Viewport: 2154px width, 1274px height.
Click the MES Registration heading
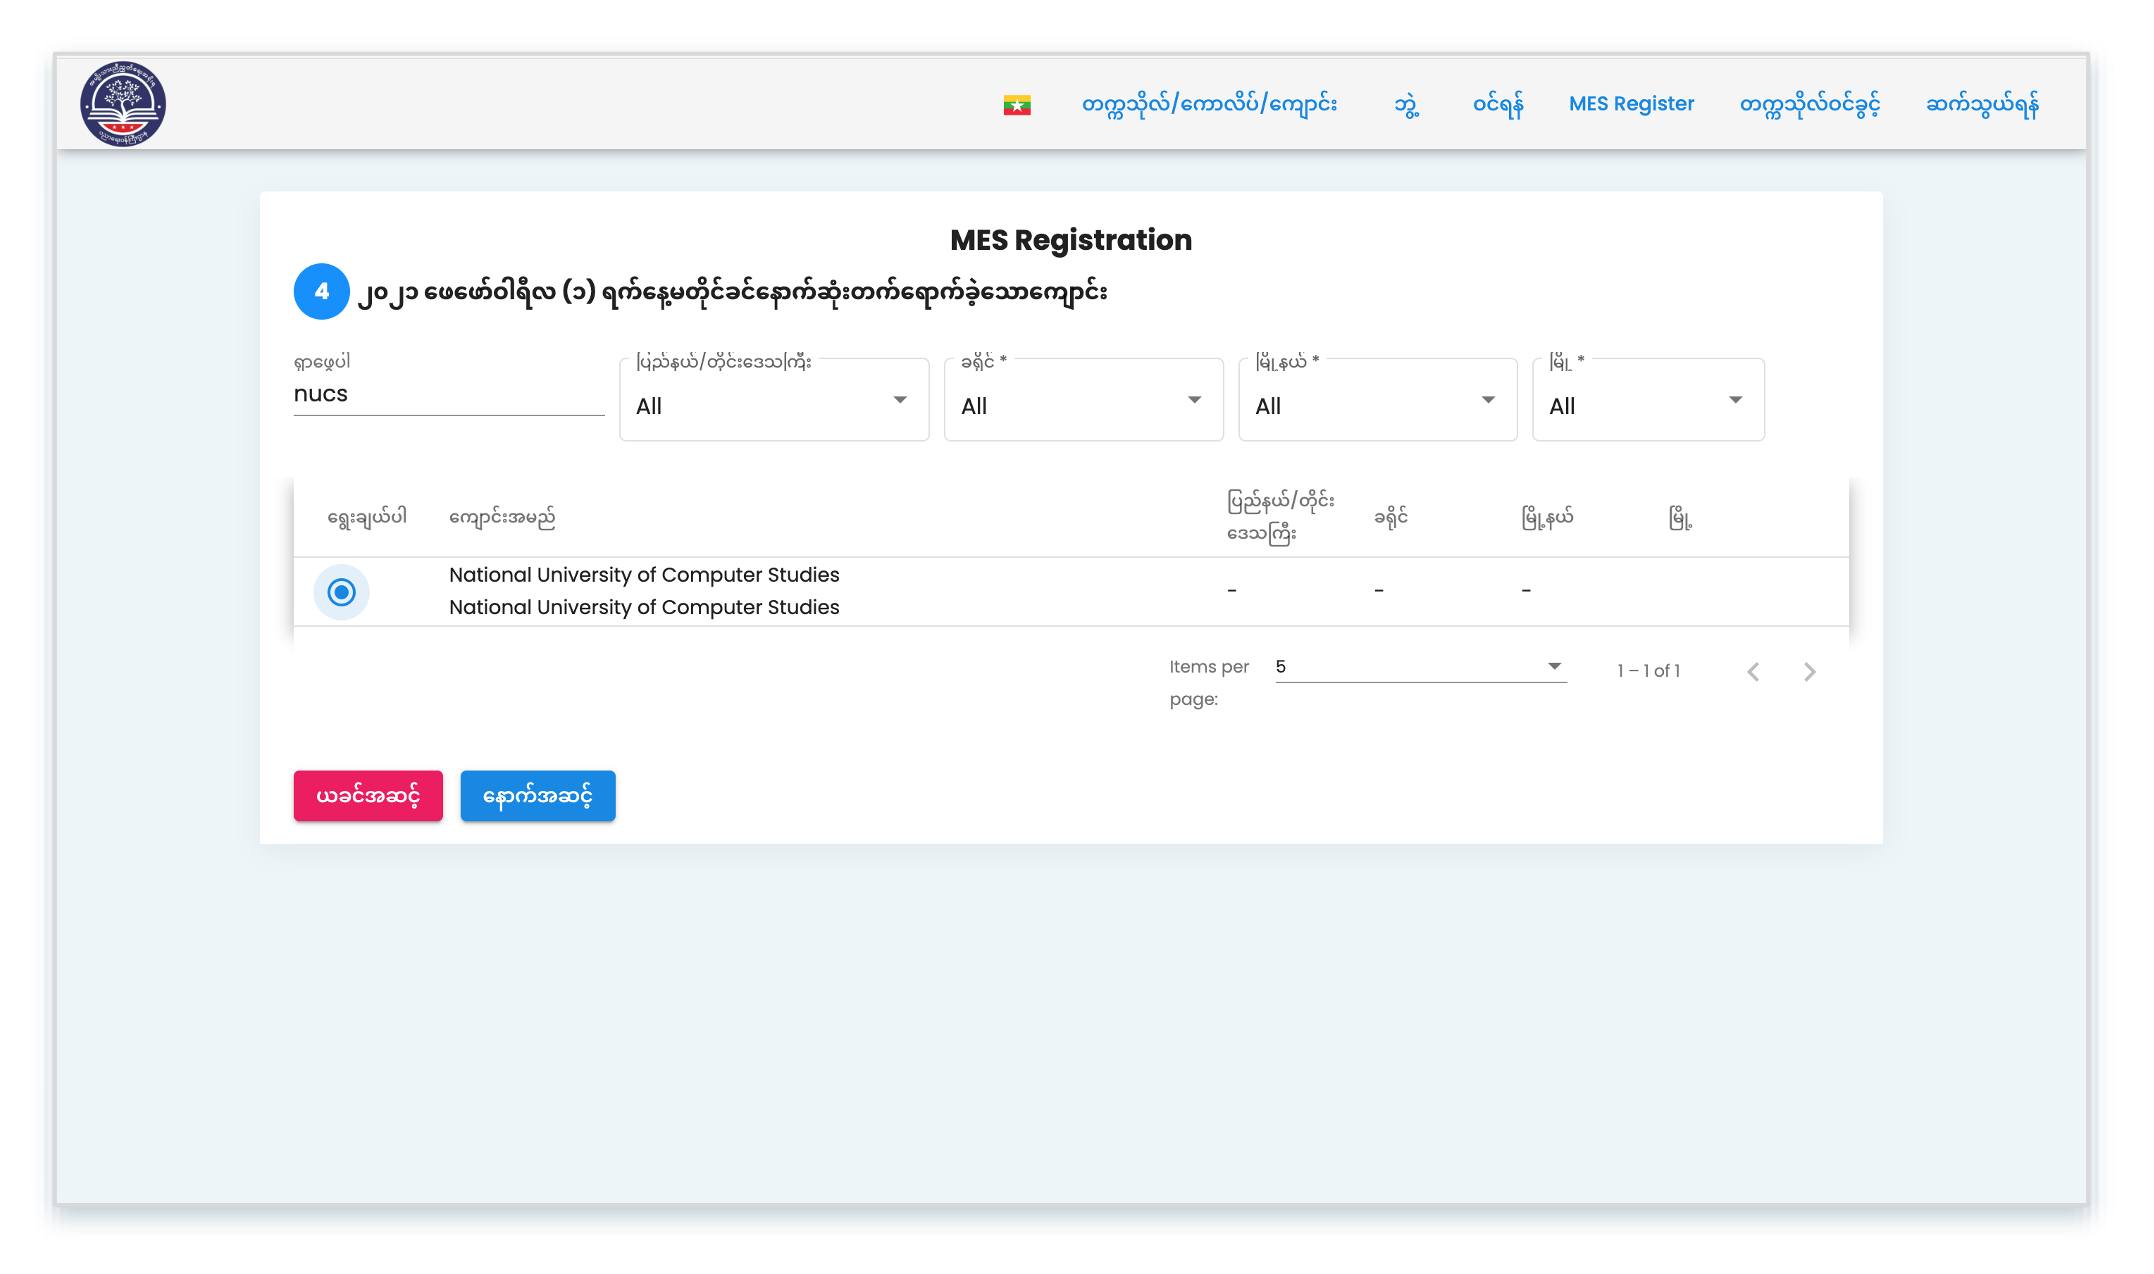pyautogui.click(x=1071, y=240)
